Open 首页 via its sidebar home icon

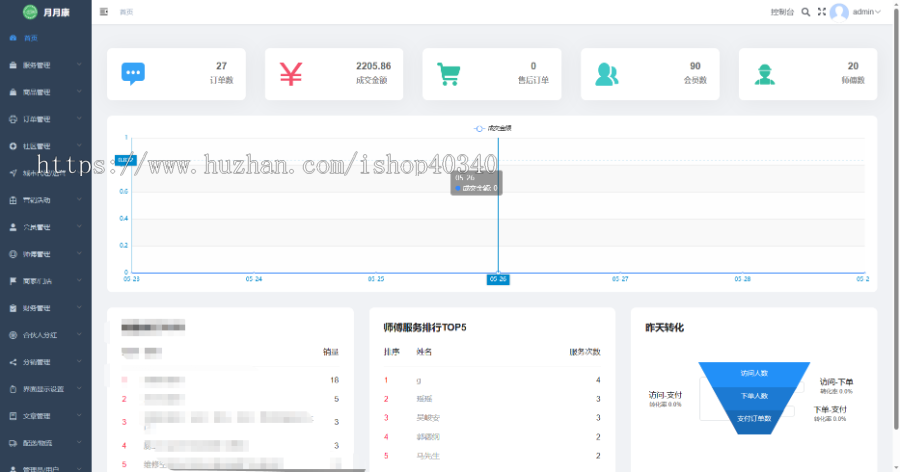[x=13, y=38]
